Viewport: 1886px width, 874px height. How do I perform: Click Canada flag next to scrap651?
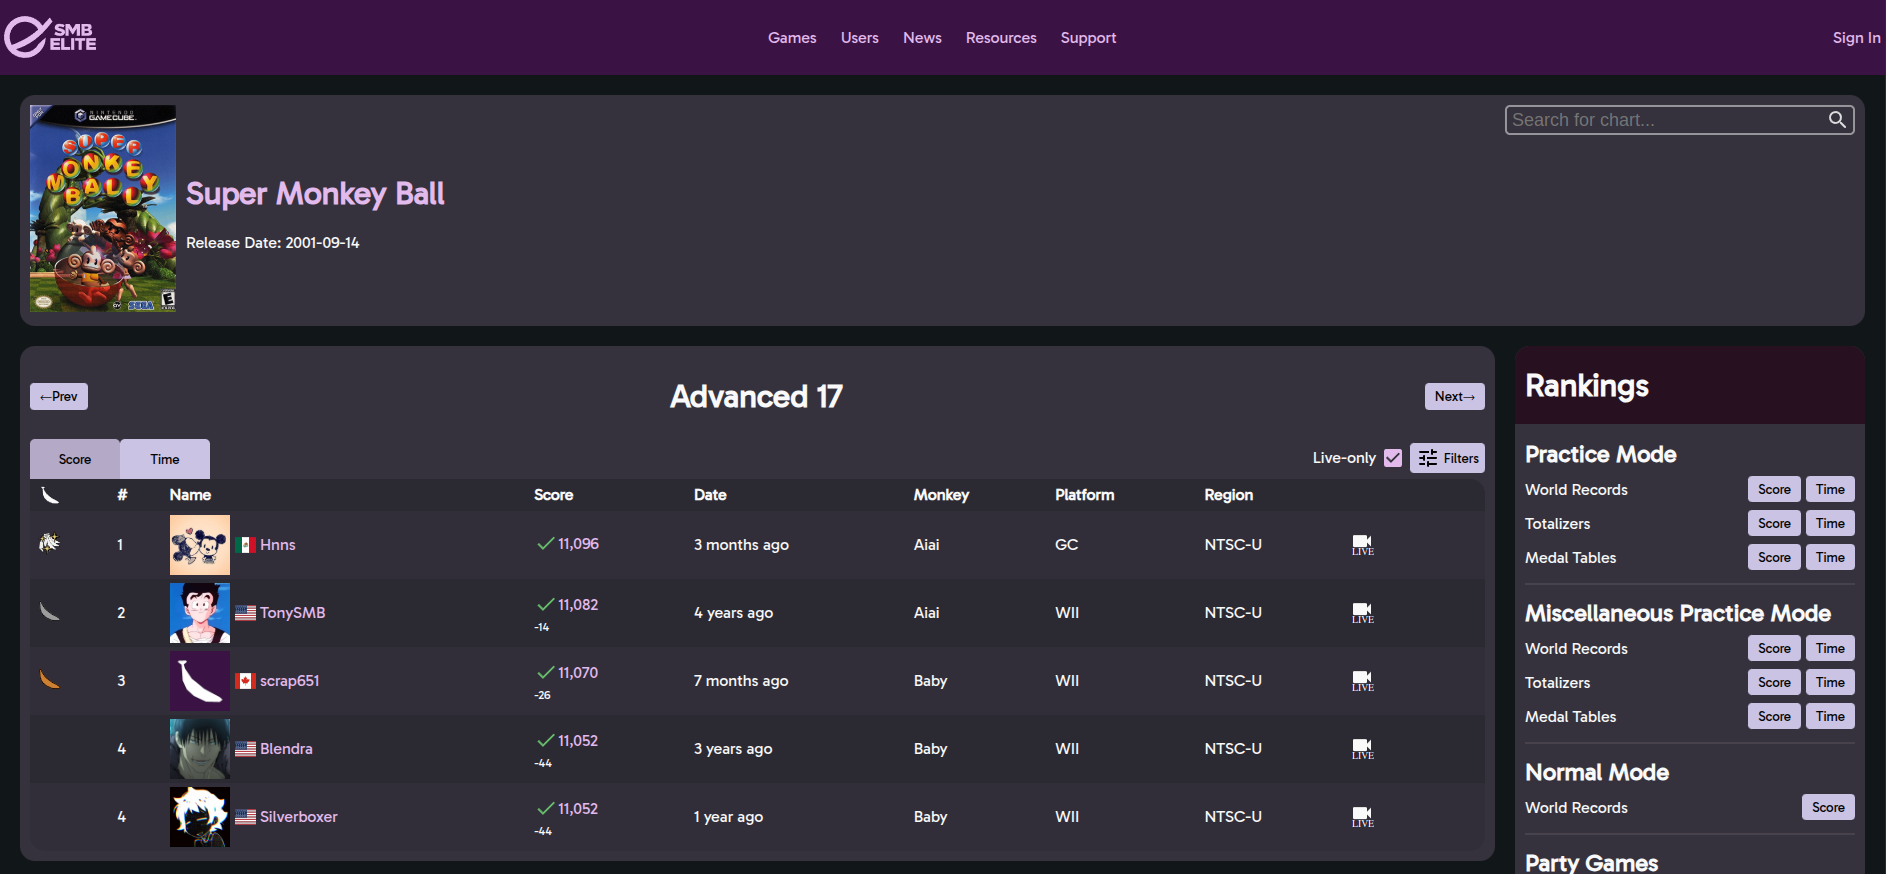click(x=245, y=681)
